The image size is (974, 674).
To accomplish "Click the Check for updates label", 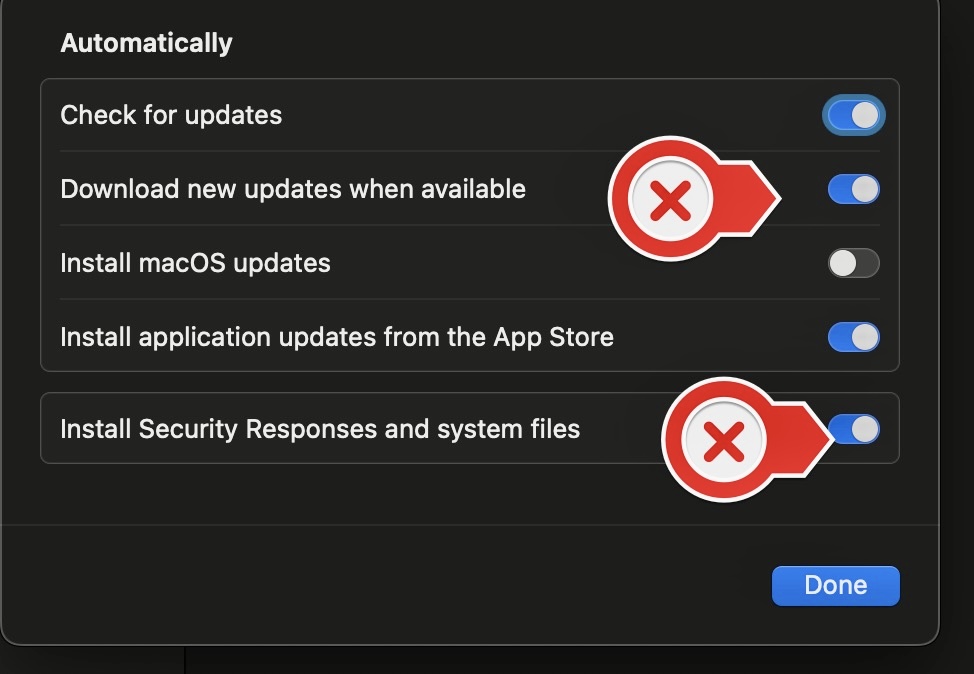I will (x=171, y=115).
